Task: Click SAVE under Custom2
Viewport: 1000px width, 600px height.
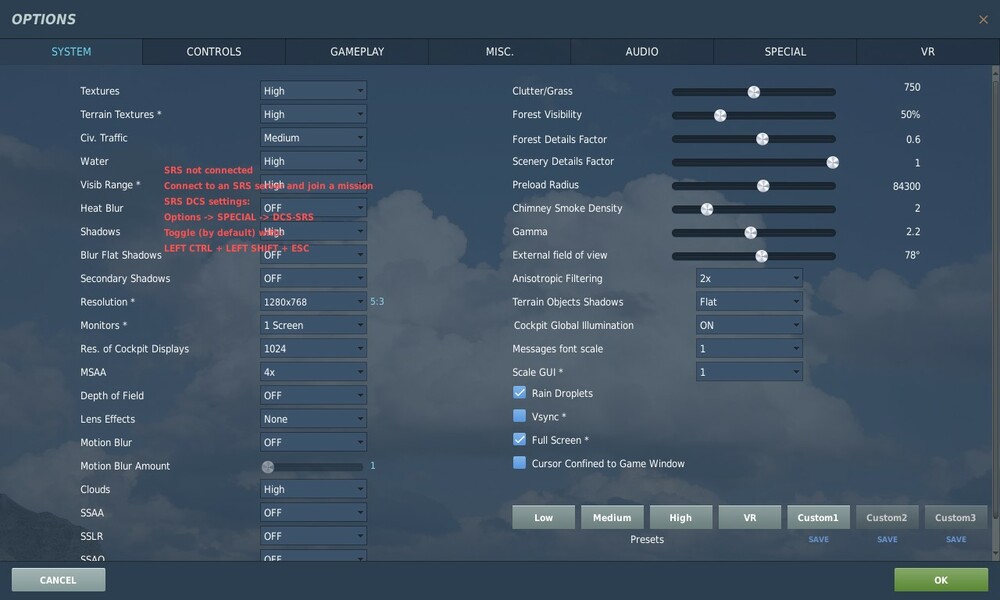Action: [887, 539]
